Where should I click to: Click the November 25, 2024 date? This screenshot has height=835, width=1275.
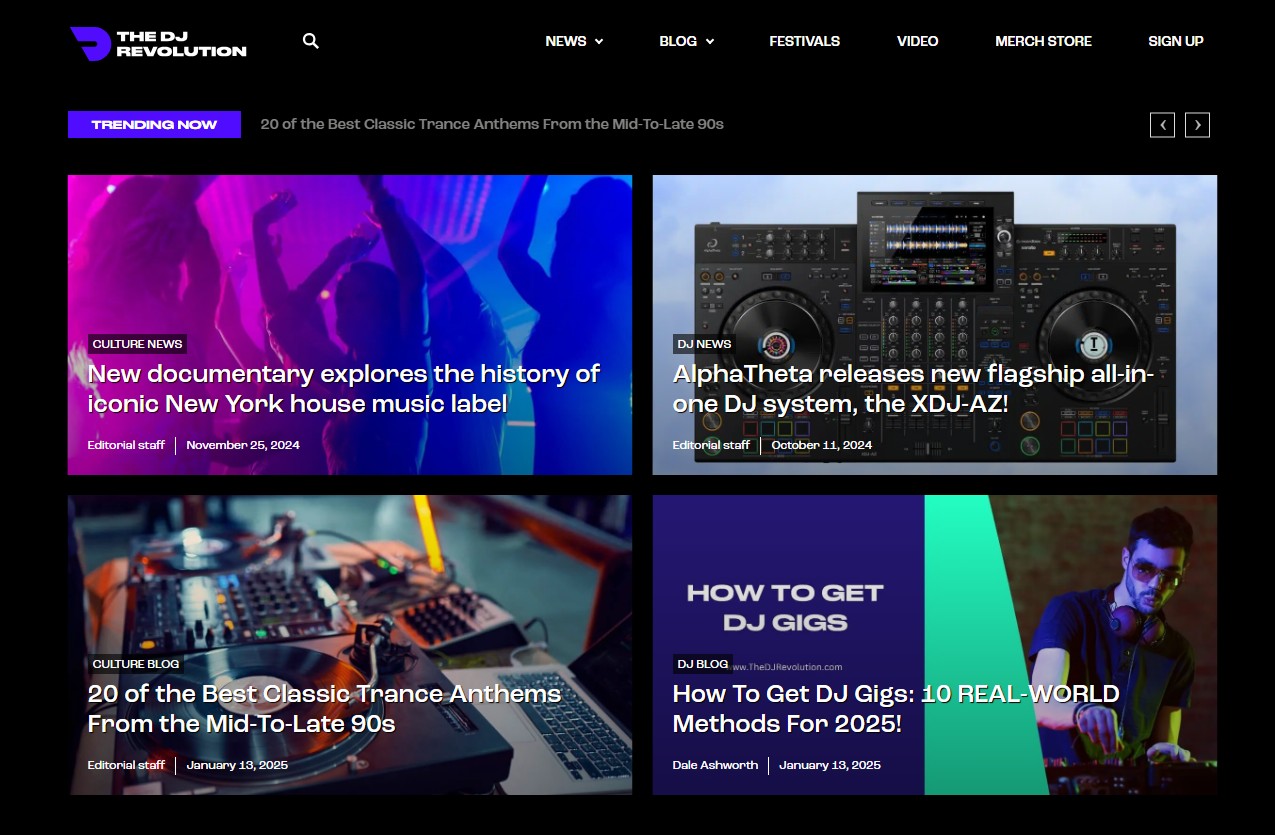coord(243,445)
